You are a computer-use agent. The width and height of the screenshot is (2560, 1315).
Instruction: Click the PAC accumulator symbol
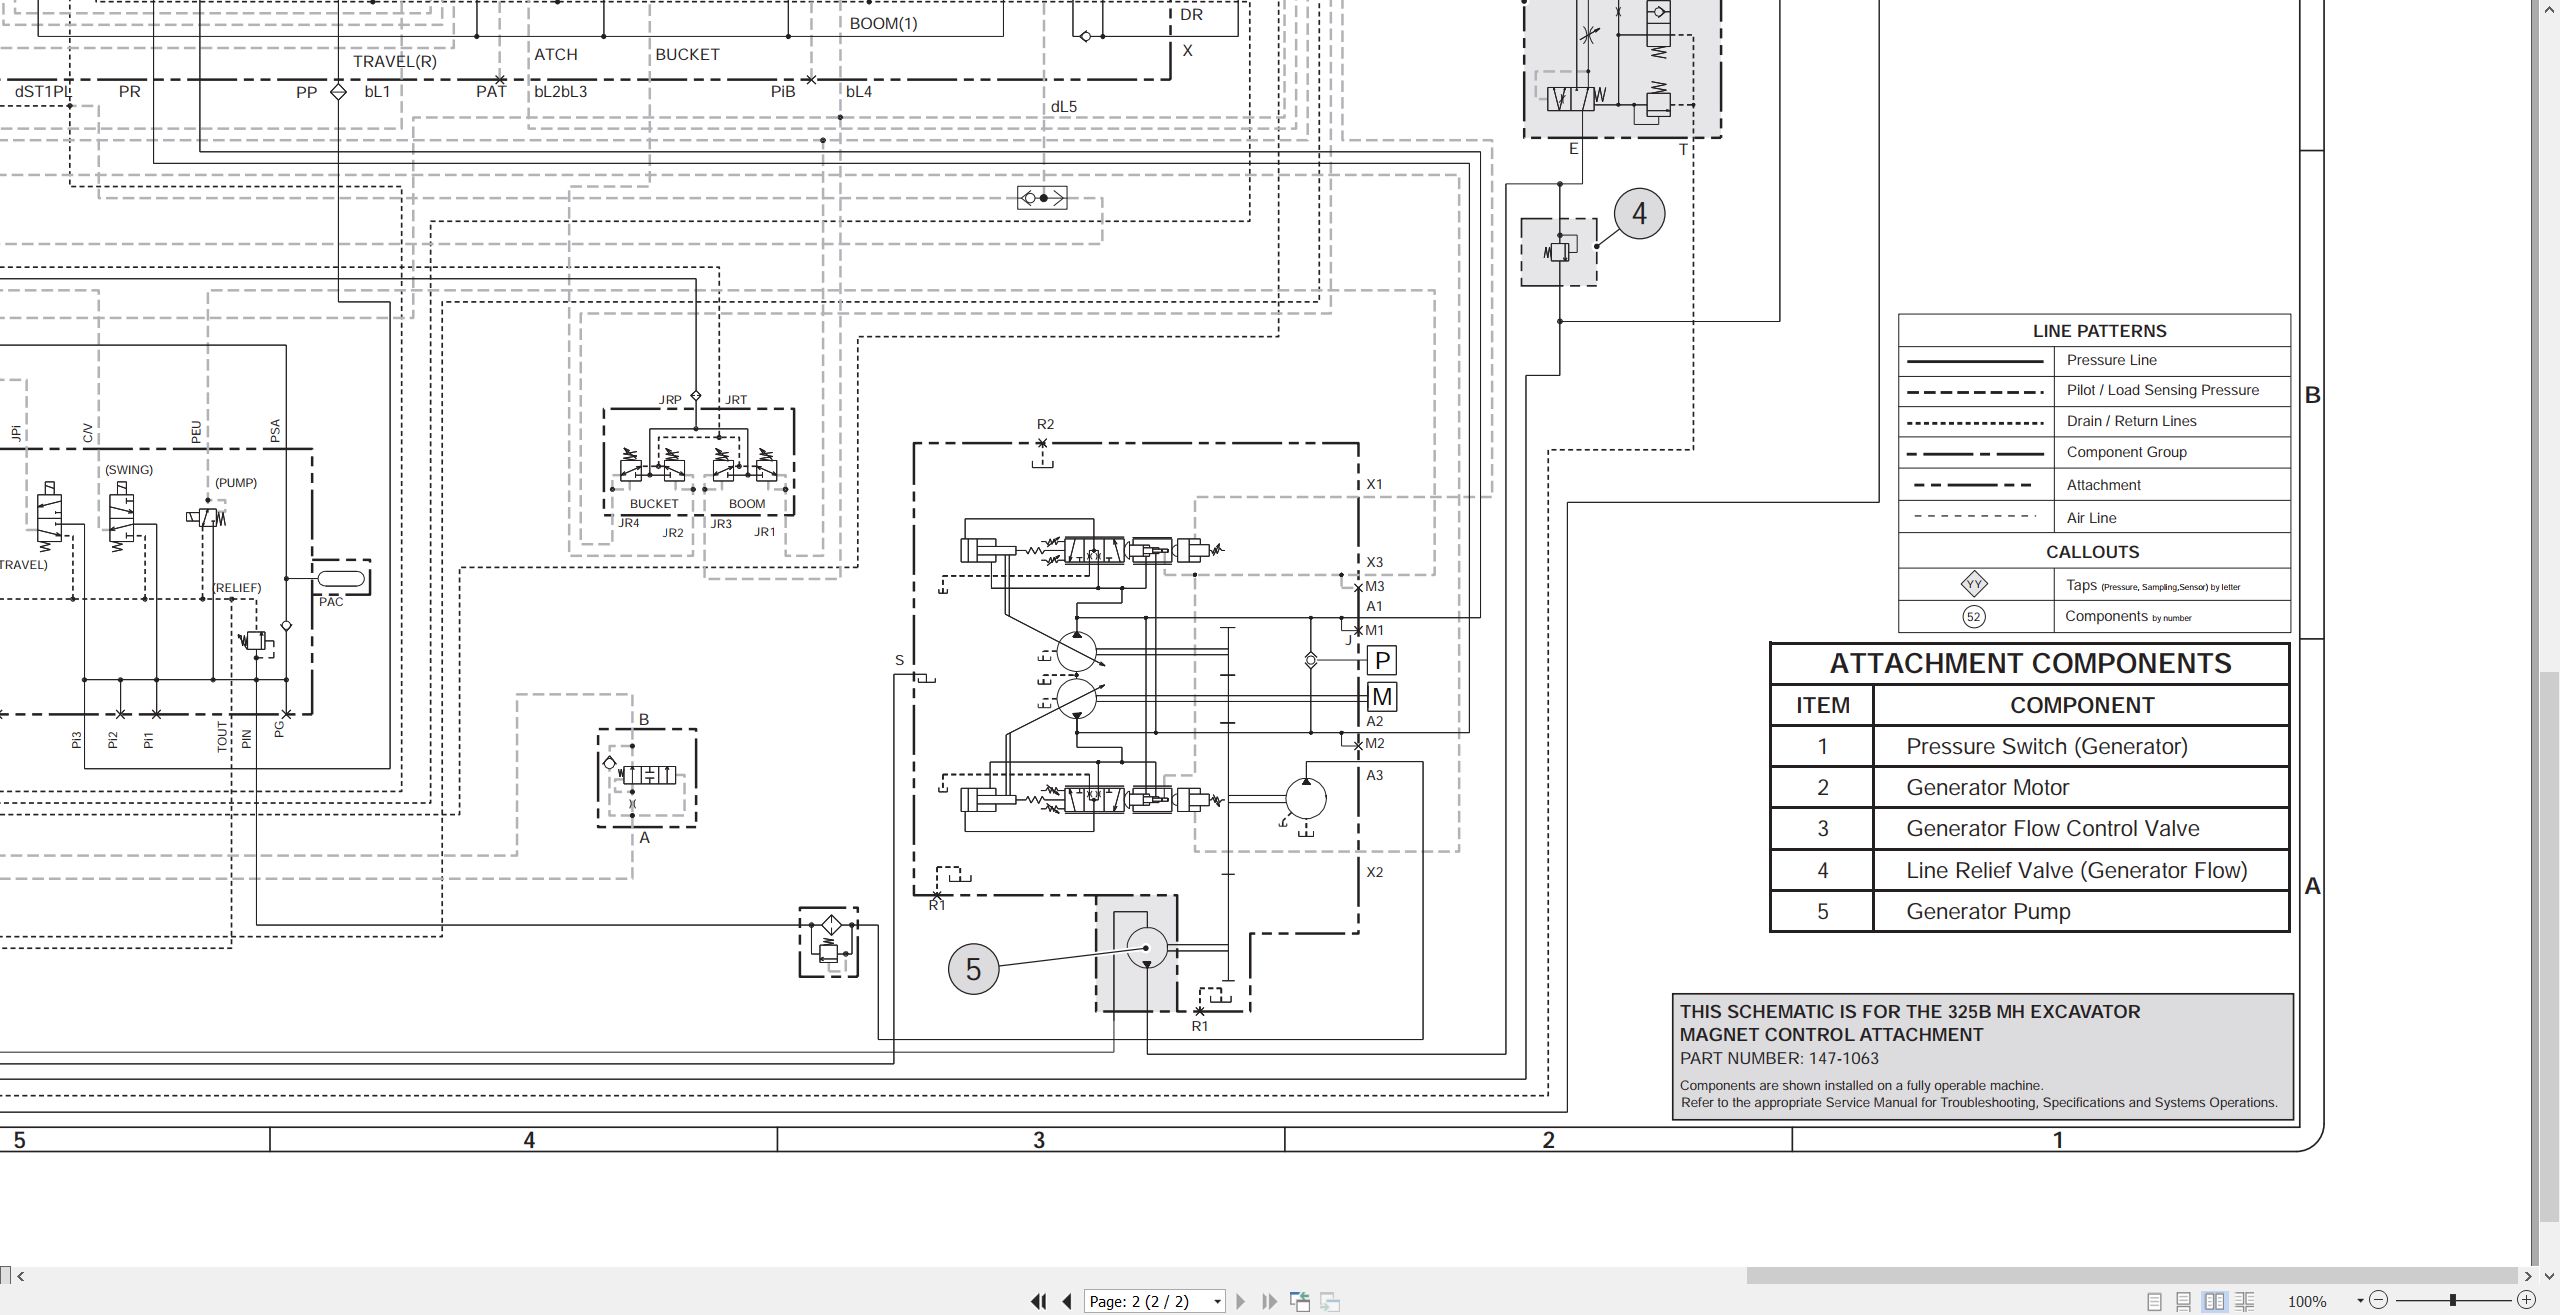click(341, 579)
